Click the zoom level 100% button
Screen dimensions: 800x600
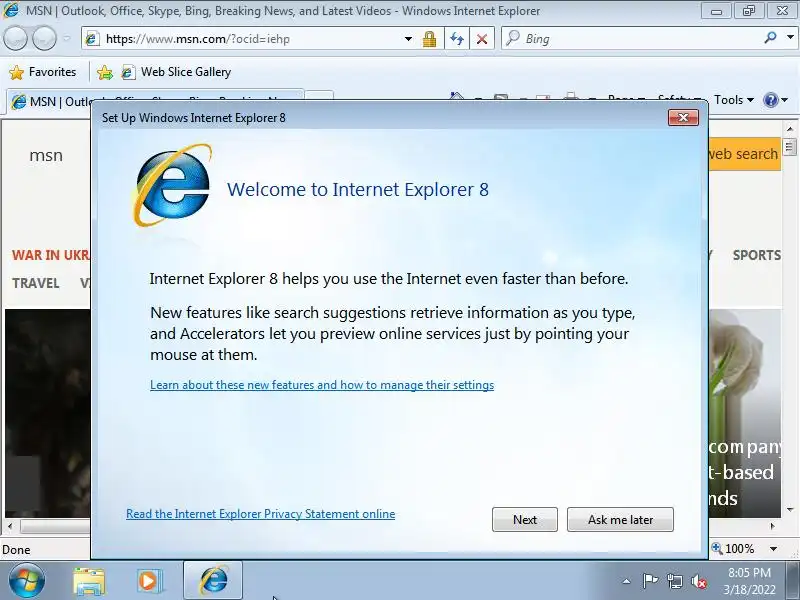click(733, 548)
